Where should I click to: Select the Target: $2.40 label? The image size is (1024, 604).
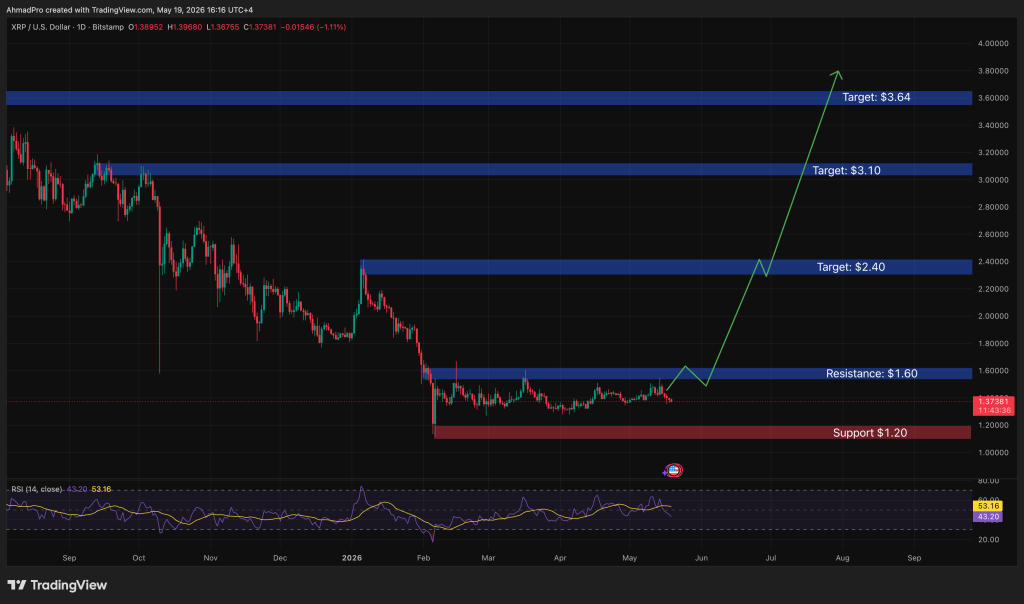click(851, 267)
